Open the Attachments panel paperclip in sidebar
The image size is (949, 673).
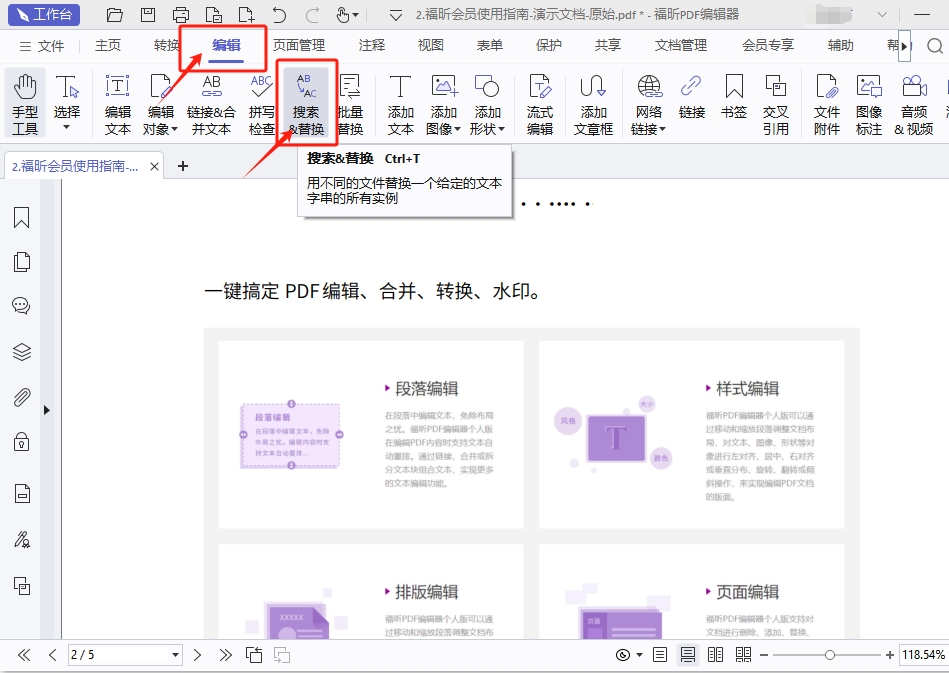pyautogui.click(x=21, y=398)
